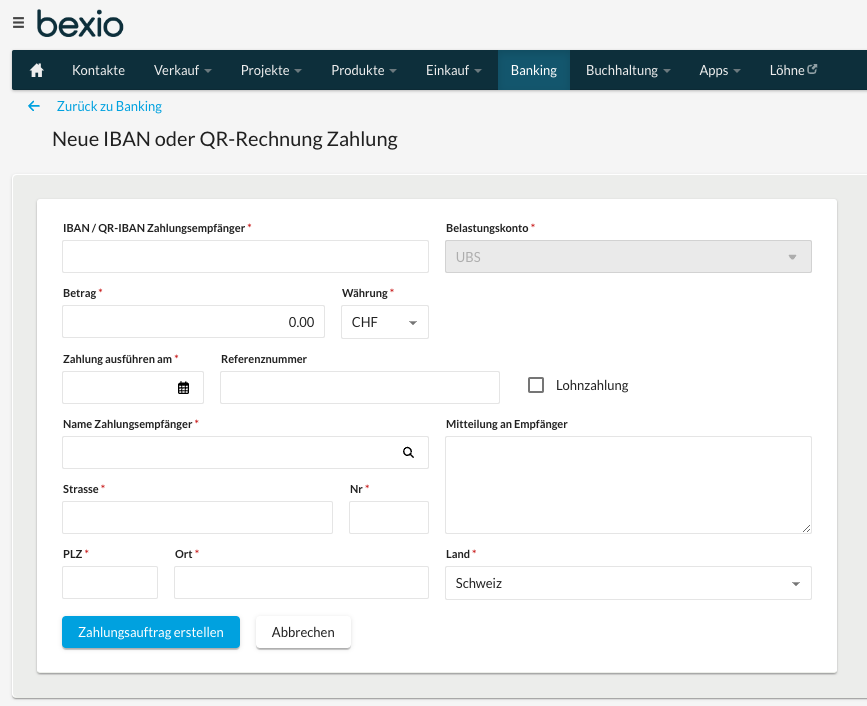Click the Betrag amount field
Image resolution: width=867 pixels, height=706 pixels.
click(x=194, y=322)
